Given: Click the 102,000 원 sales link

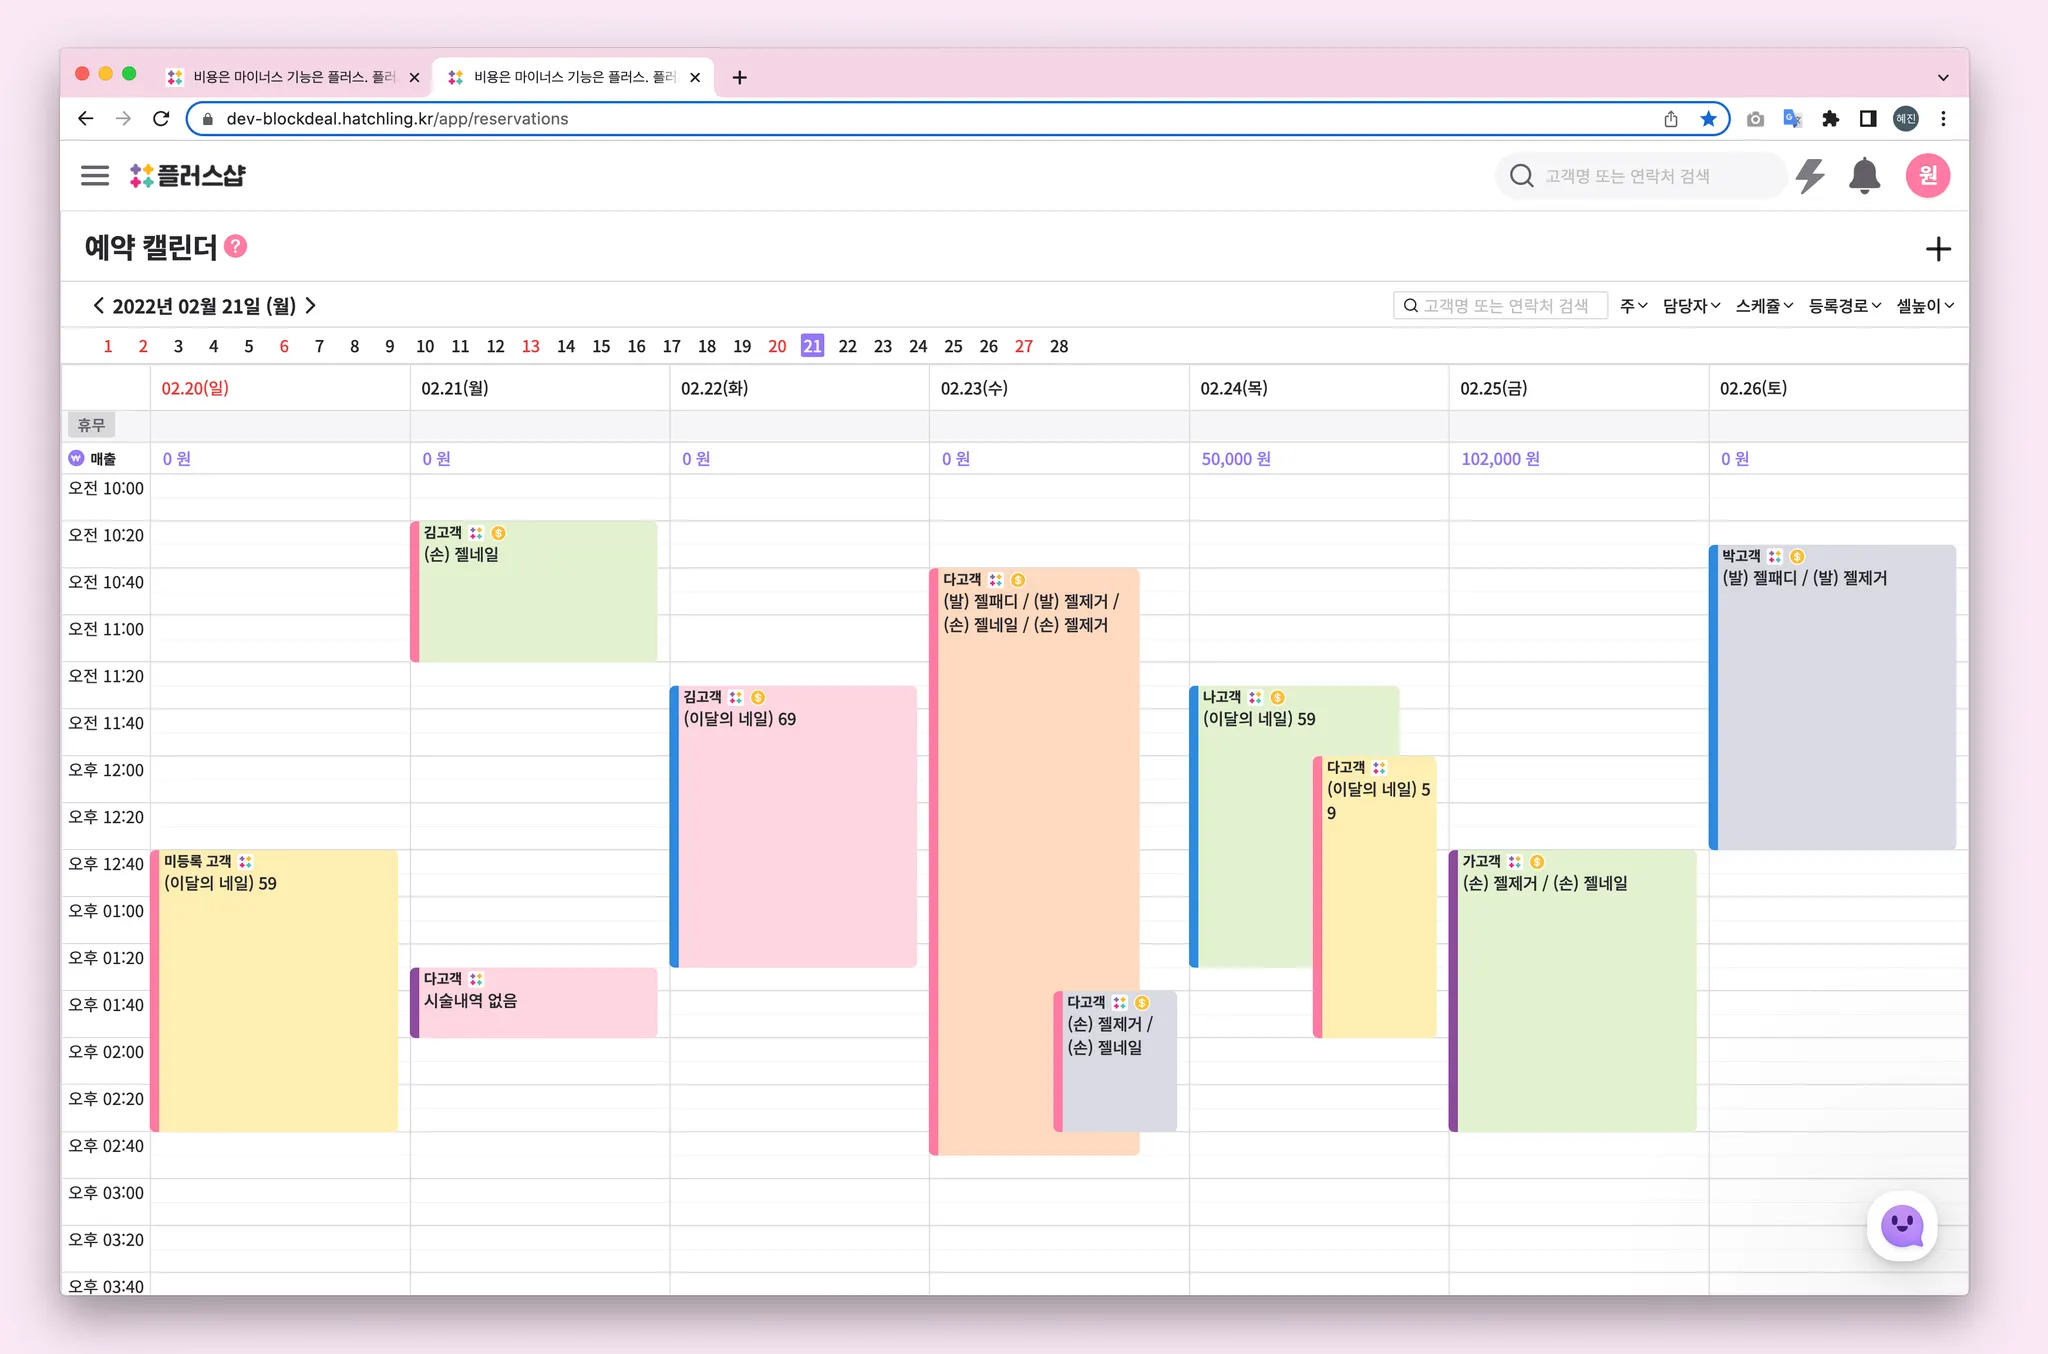Looking at the screenshot, I should coord(1500,459).
